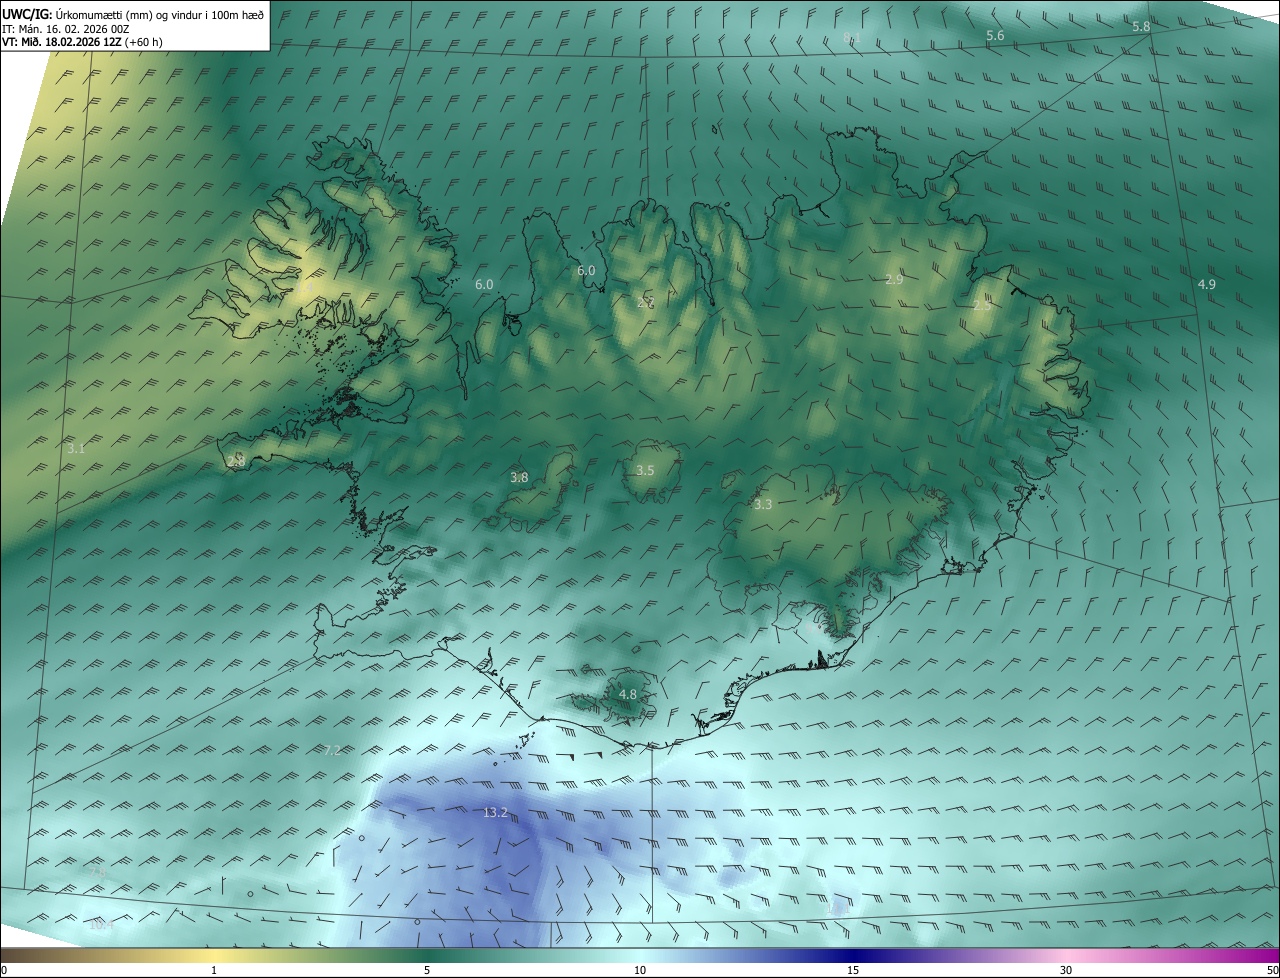The width and height of the screenshot is (1280, 978).
Task: Click the 0 tick on the colour scale
Action: pos(4,971)
